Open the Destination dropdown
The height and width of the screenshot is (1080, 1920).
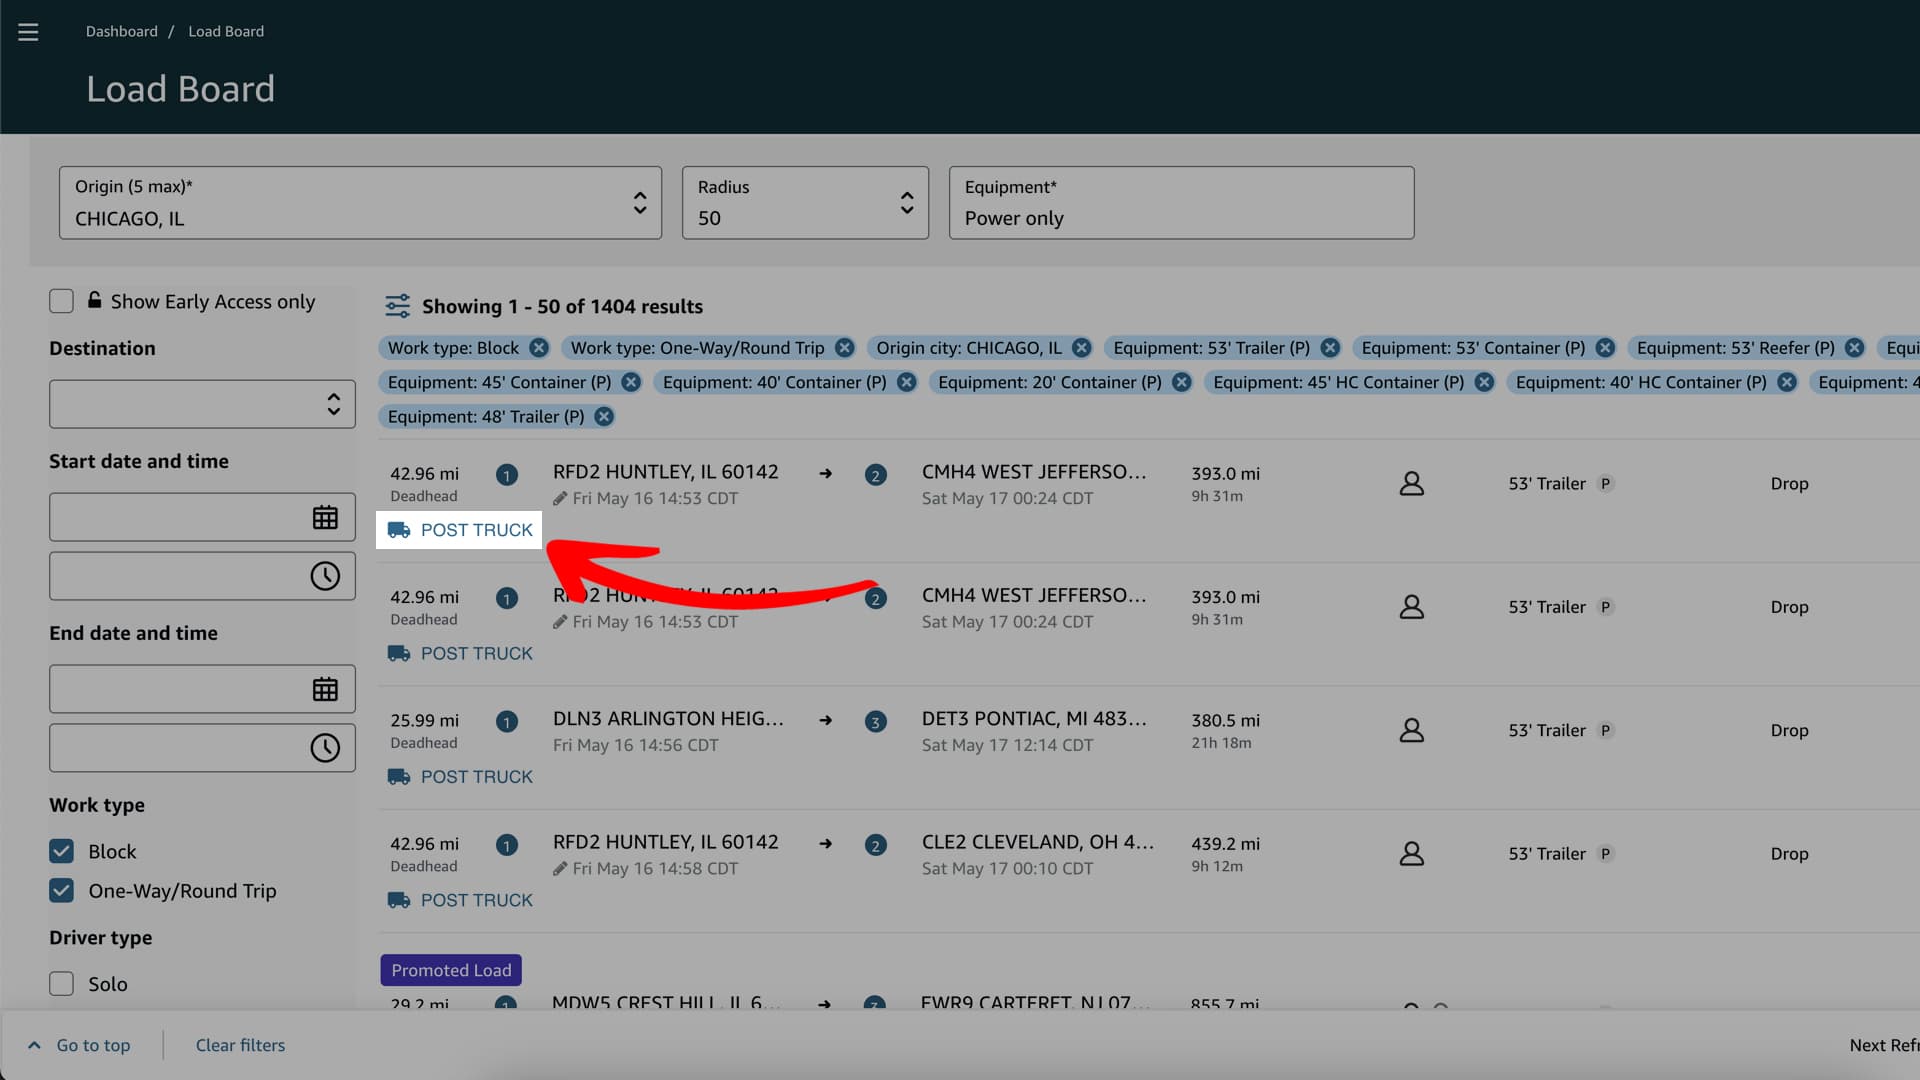pyautogui.click(x=202, y=404)
